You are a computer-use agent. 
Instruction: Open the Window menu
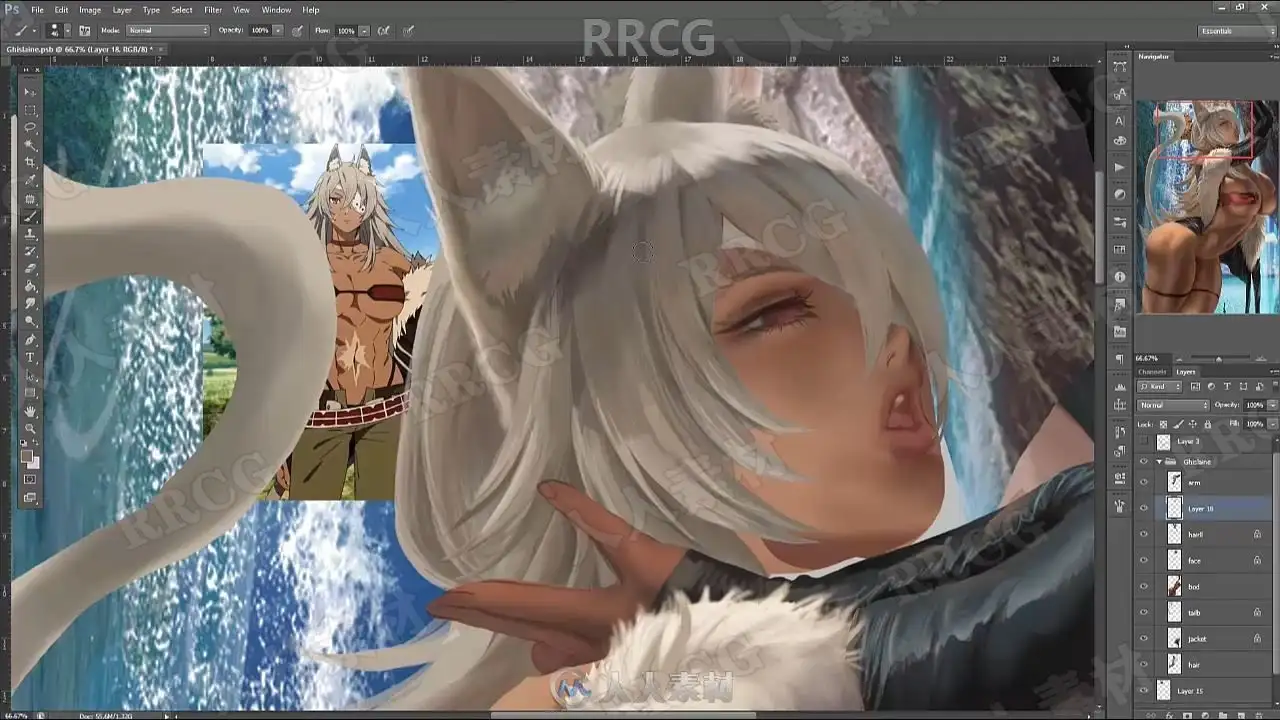(x=277, y=10)
